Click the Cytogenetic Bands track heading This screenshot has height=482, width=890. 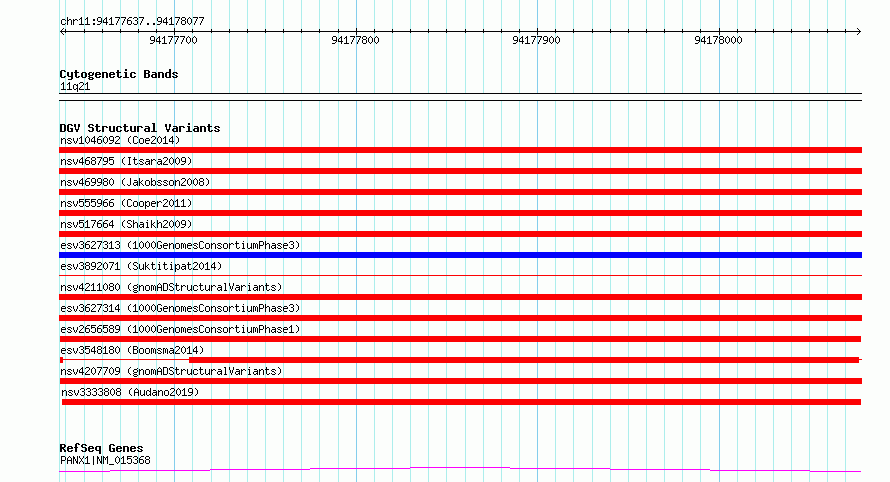click(x=119, y=74)
